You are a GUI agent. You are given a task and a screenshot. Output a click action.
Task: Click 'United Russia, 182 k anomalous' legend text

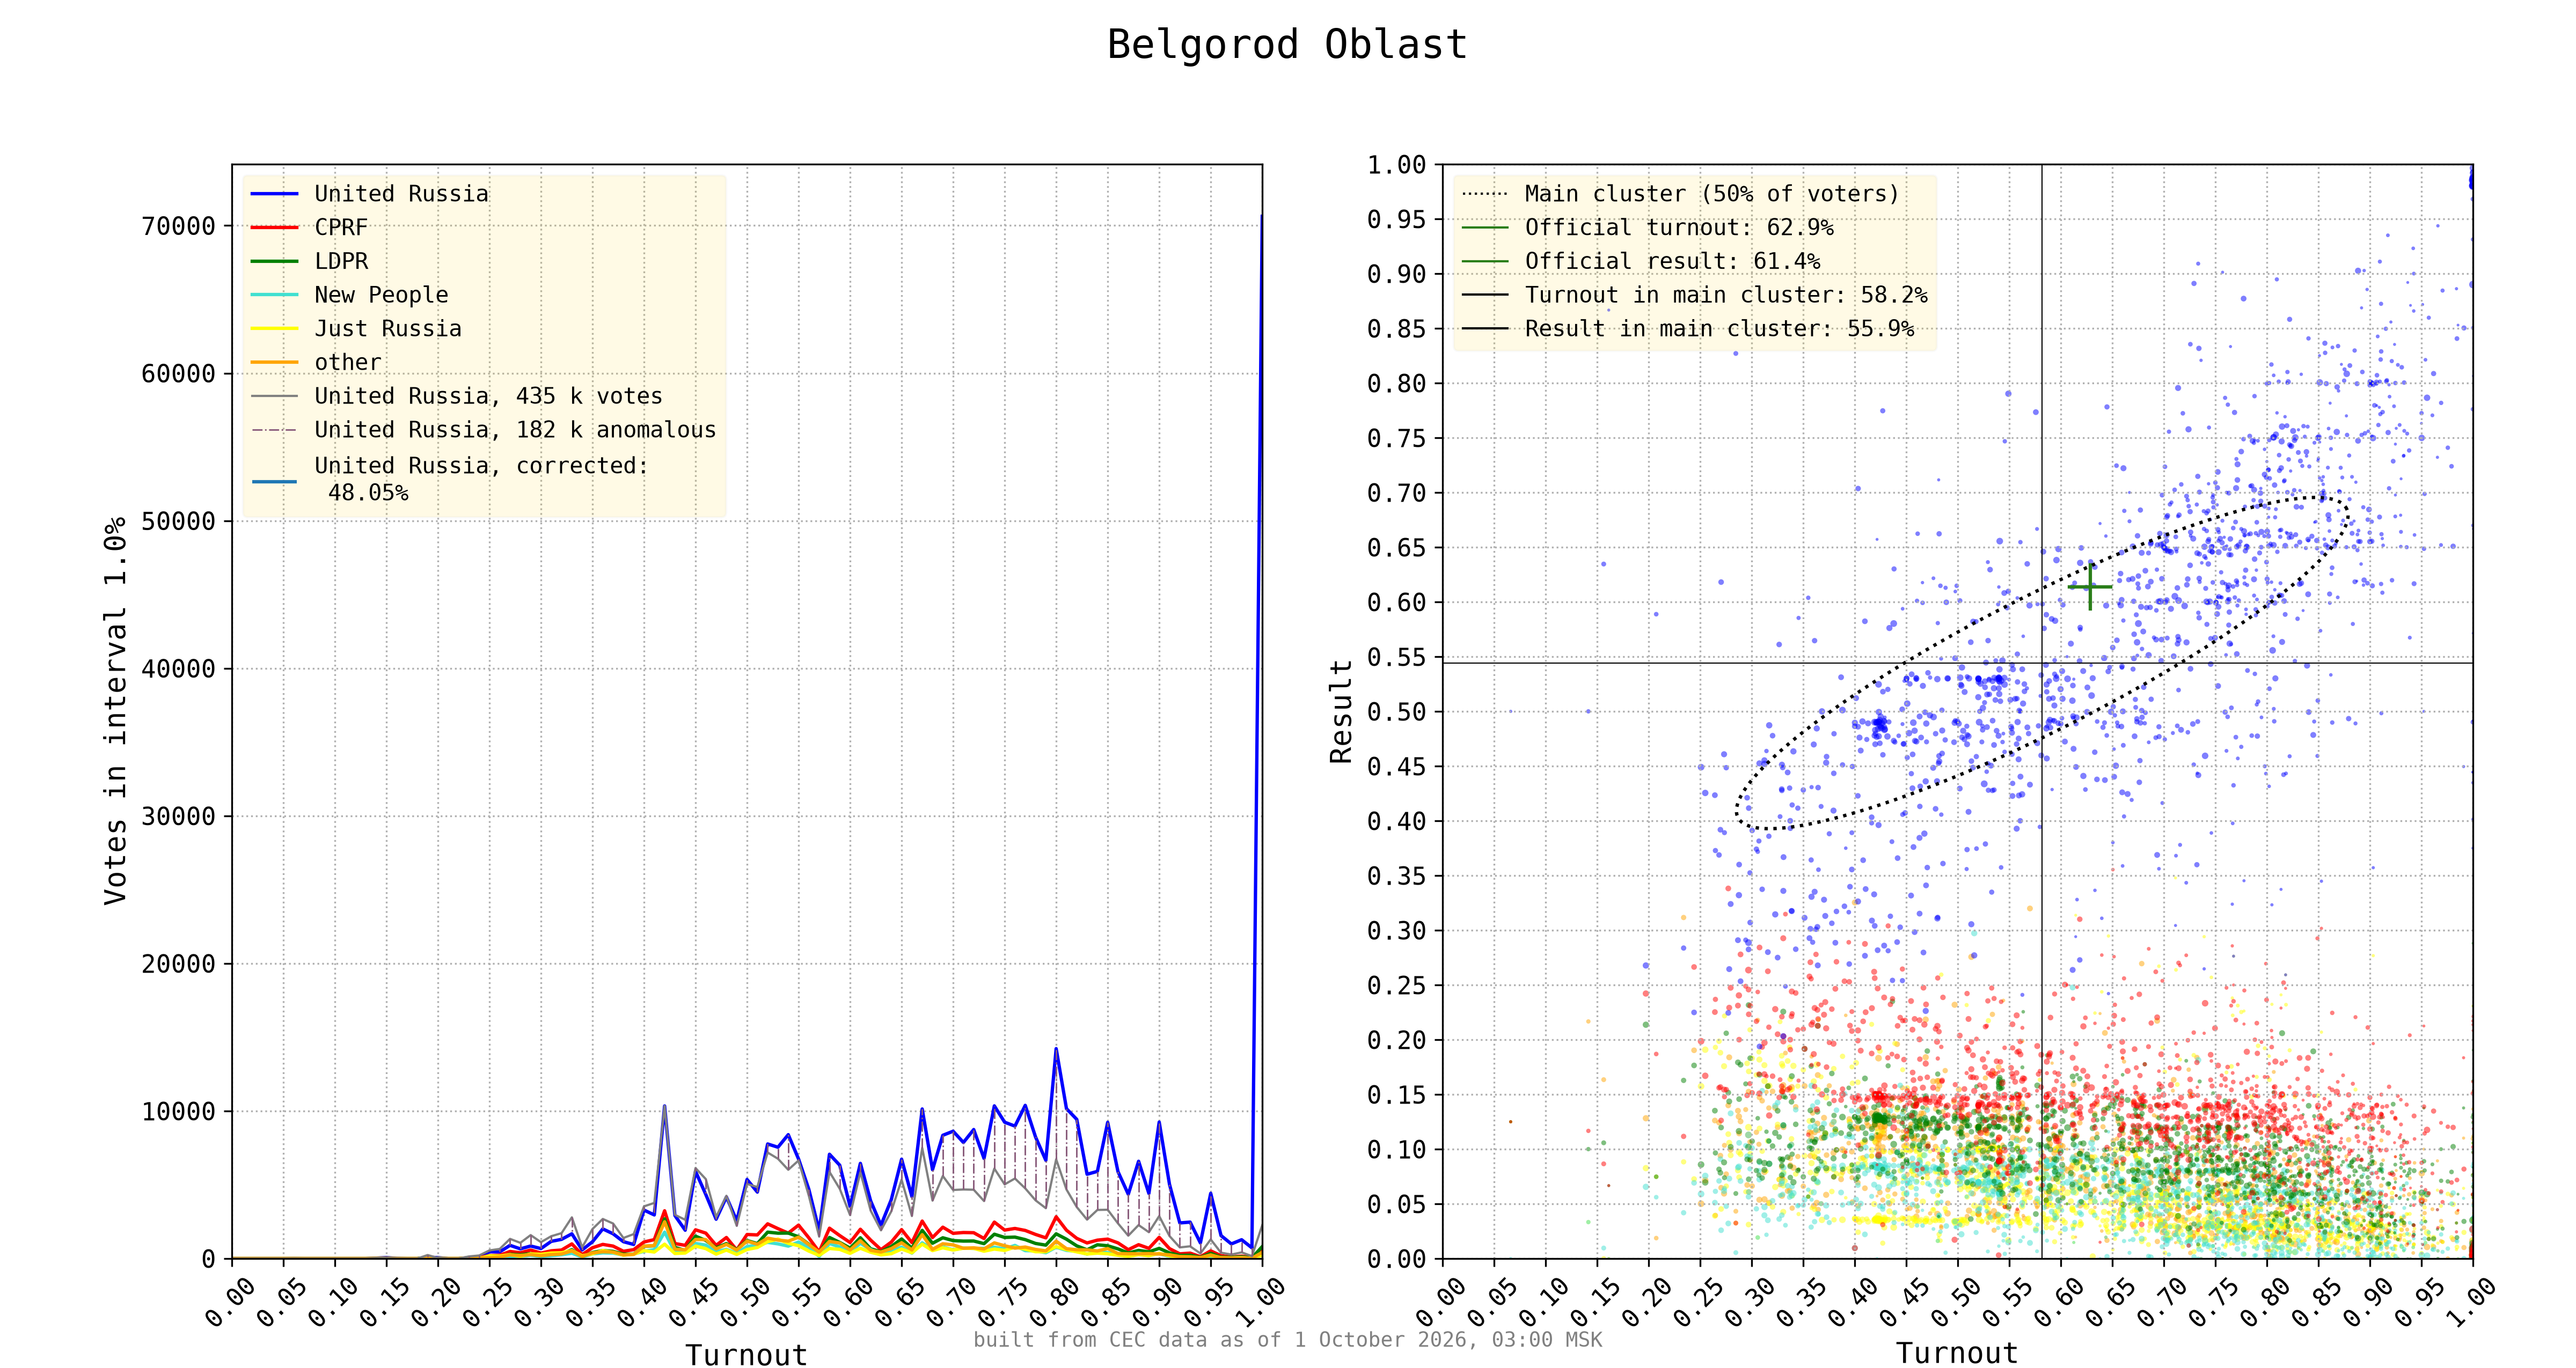(515, 430)
